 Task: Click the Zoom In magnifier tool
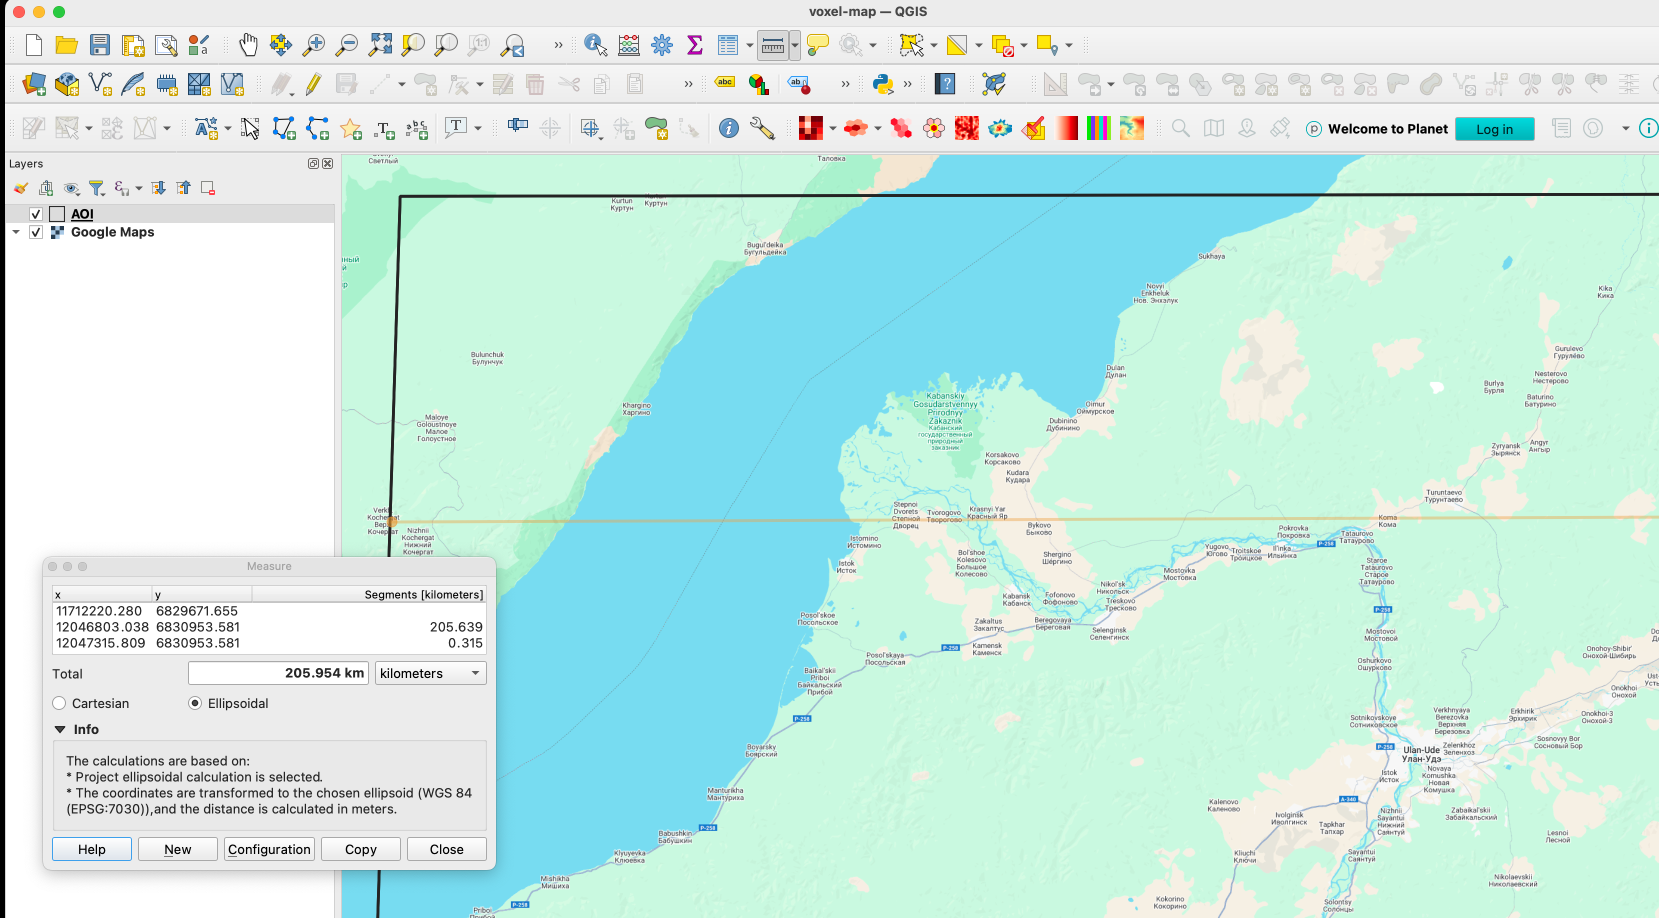pos(314,45)
